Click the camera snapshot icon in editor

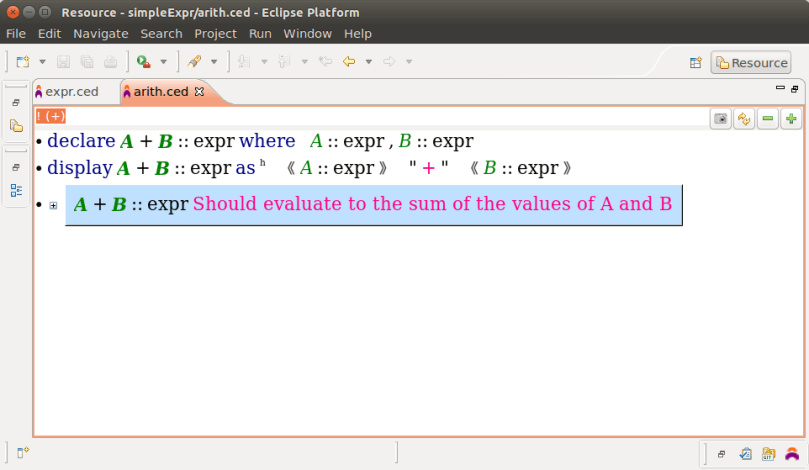pos(720,119)
